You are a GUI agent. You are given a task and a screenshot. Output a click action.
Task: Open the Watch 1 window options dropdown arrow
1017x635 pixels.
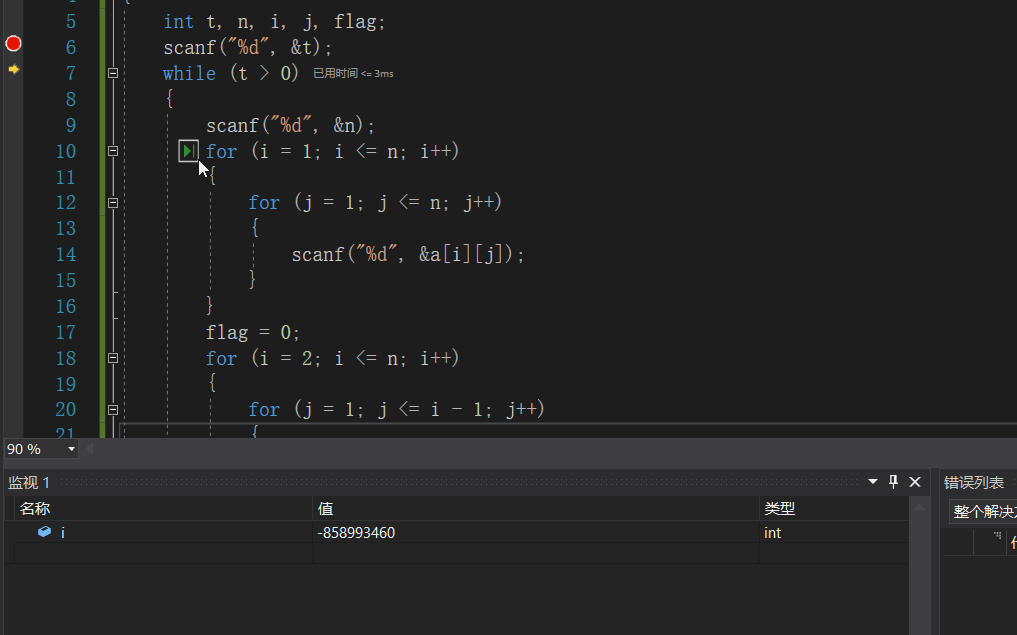(x=872, y=482)
